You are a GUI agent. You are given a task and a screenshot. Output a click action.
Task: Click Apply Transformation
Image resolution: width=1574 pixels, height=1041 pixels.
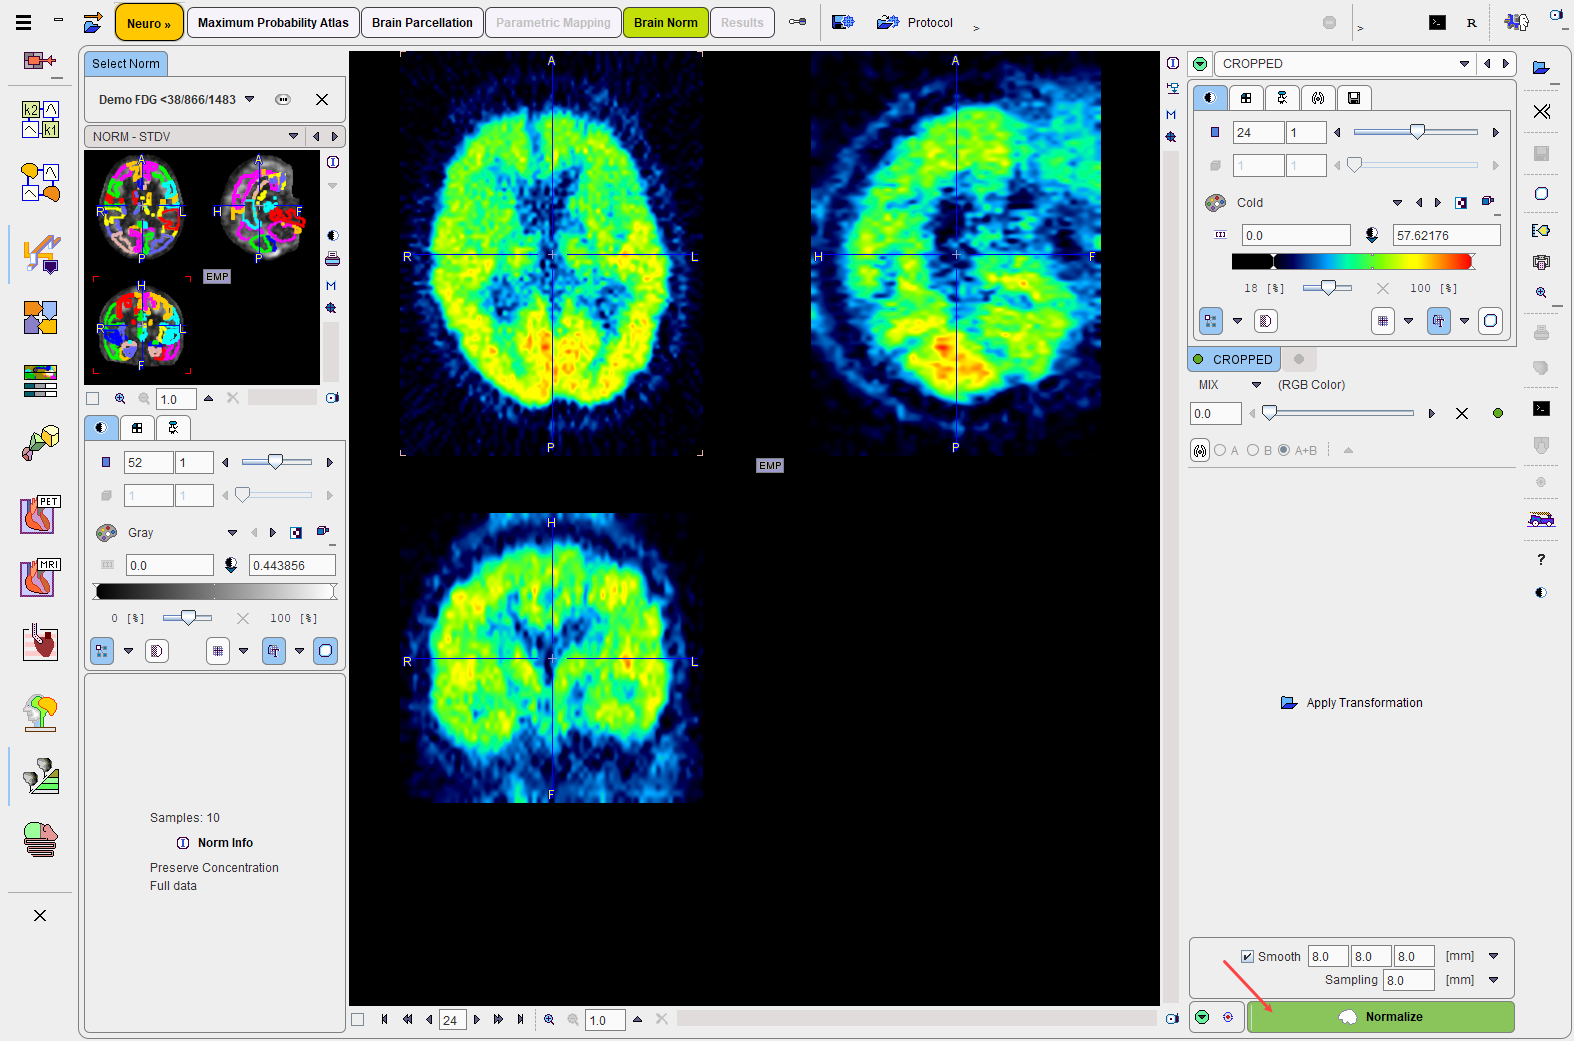[x=1352, y=703]
